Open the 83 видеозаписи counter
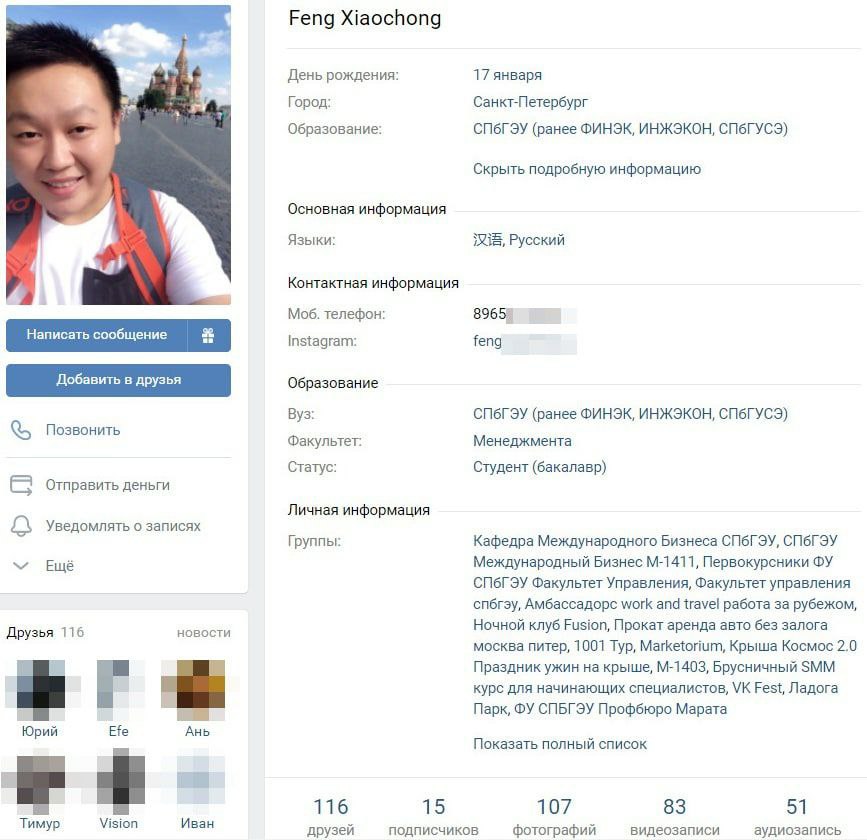This screenshot has width=867, height=840. click(675, 817)
